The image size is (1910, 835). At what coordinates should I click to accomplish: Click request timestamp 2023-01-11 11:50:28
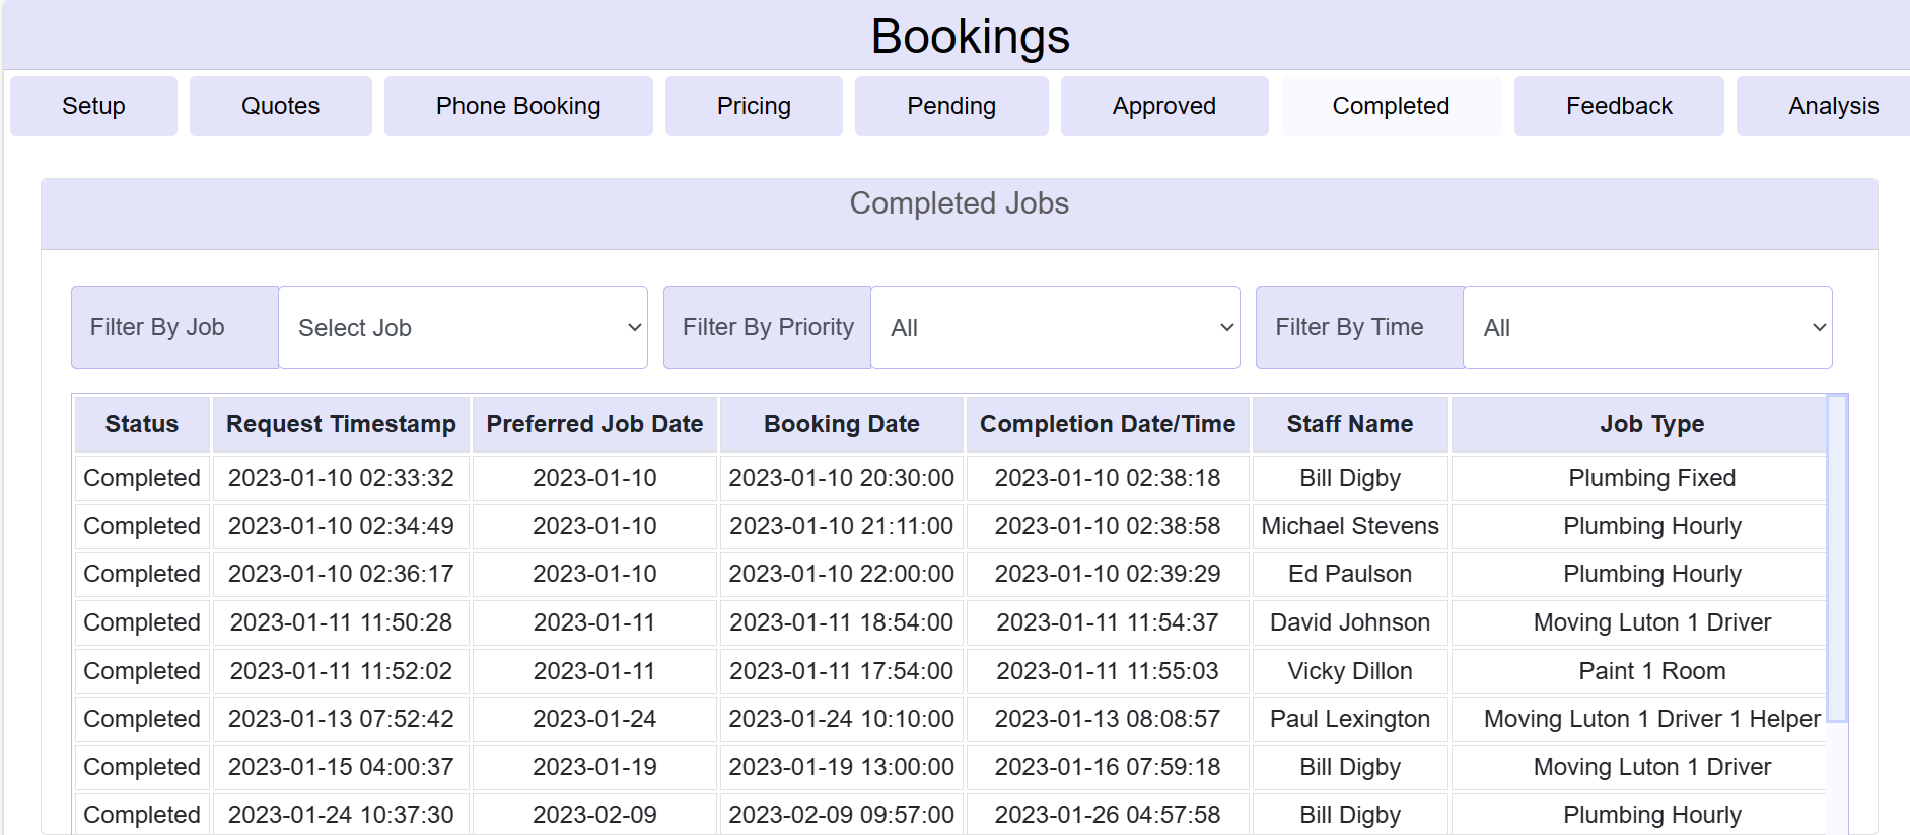[x=341, y=622]
